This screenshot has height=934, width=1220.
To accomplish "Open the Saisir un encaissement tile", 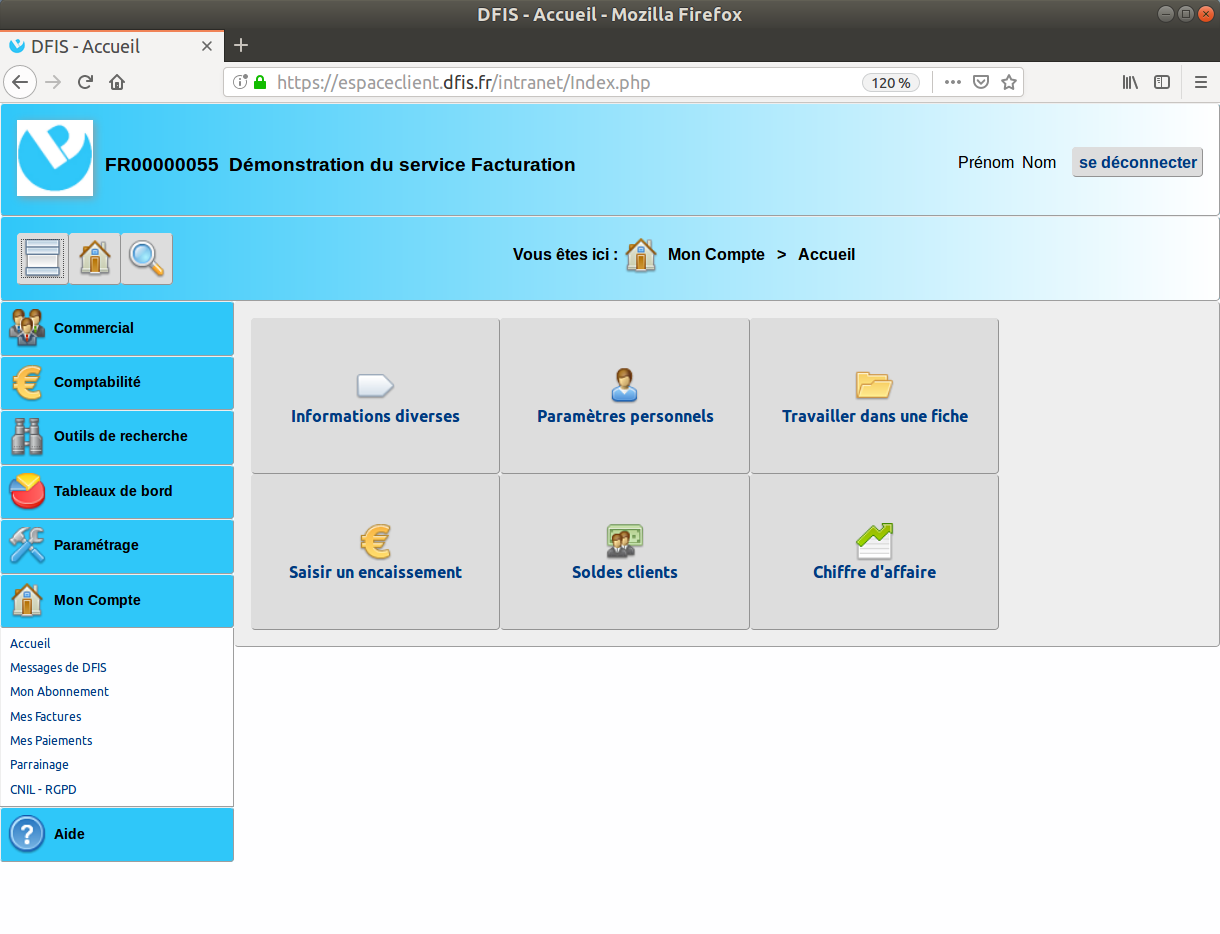I will pos(375,552).
